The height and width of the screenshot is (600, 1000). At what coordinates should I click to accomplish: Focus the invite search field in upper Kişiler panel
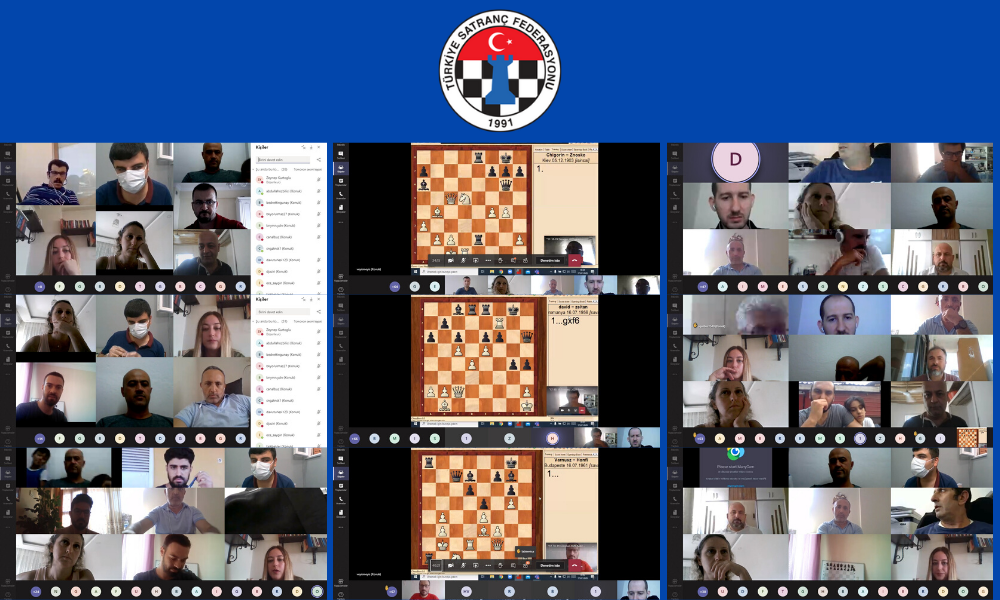pyautogui.click(x=283, y=159)
